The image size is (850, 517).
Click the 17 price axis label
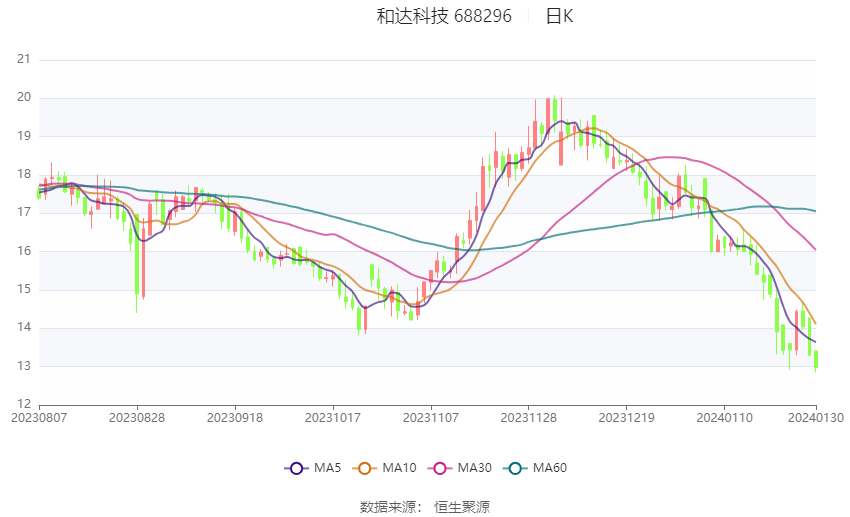pos(24,212)
